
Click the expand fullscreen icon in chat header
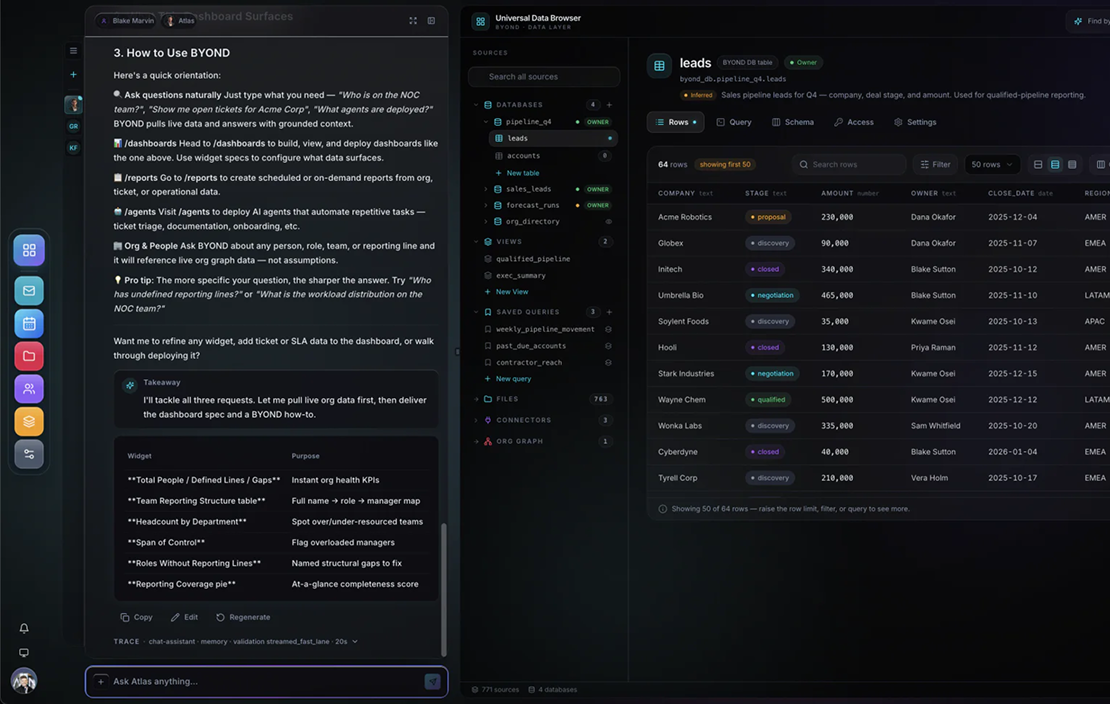click(413, 21)
